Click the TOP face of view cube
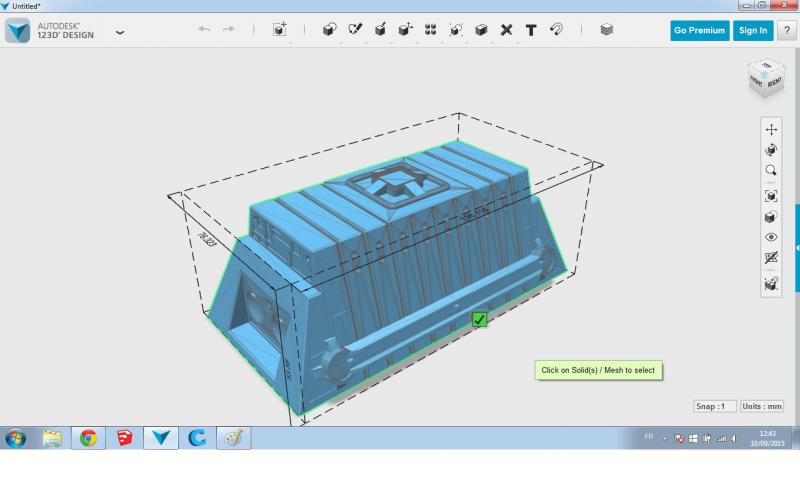The image size is (800, 501). point(766,65)
